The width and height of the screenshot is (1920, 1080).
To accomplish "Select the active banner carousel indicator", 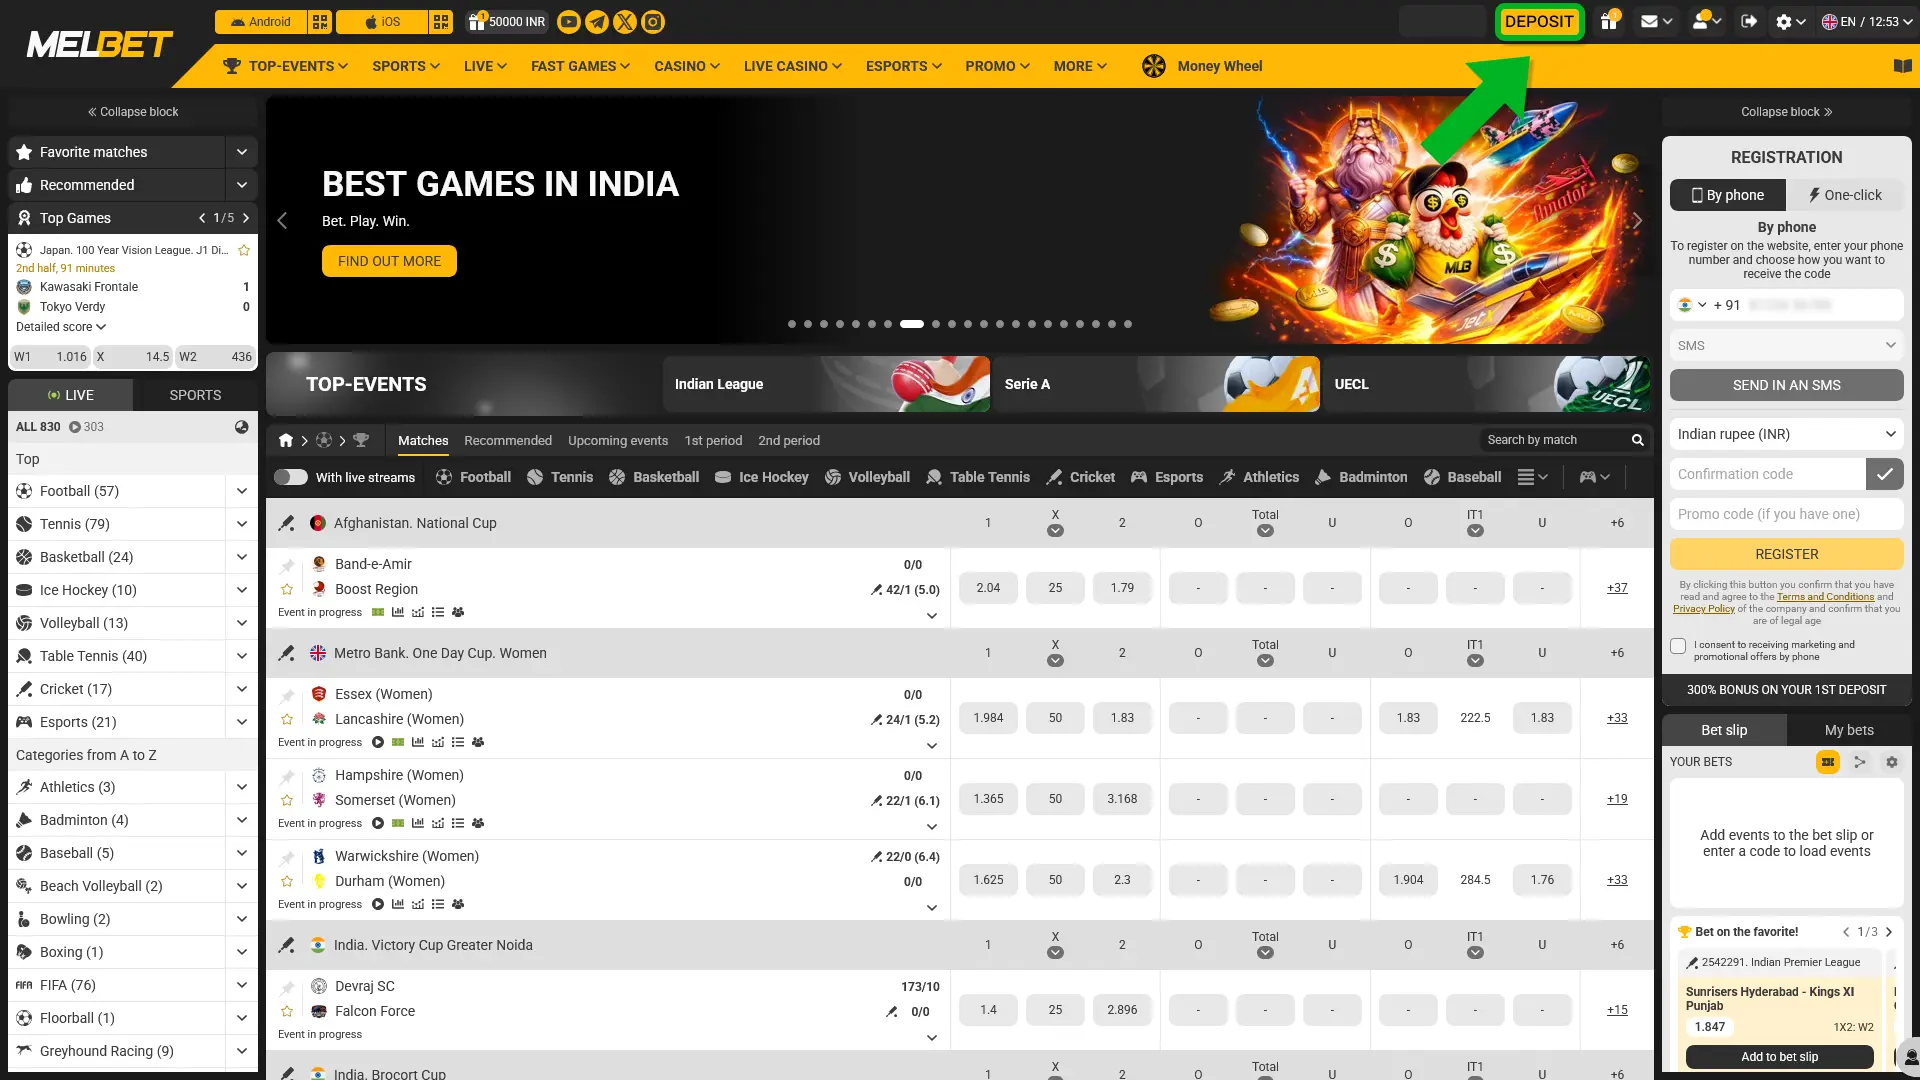I will tap(912, 324).
